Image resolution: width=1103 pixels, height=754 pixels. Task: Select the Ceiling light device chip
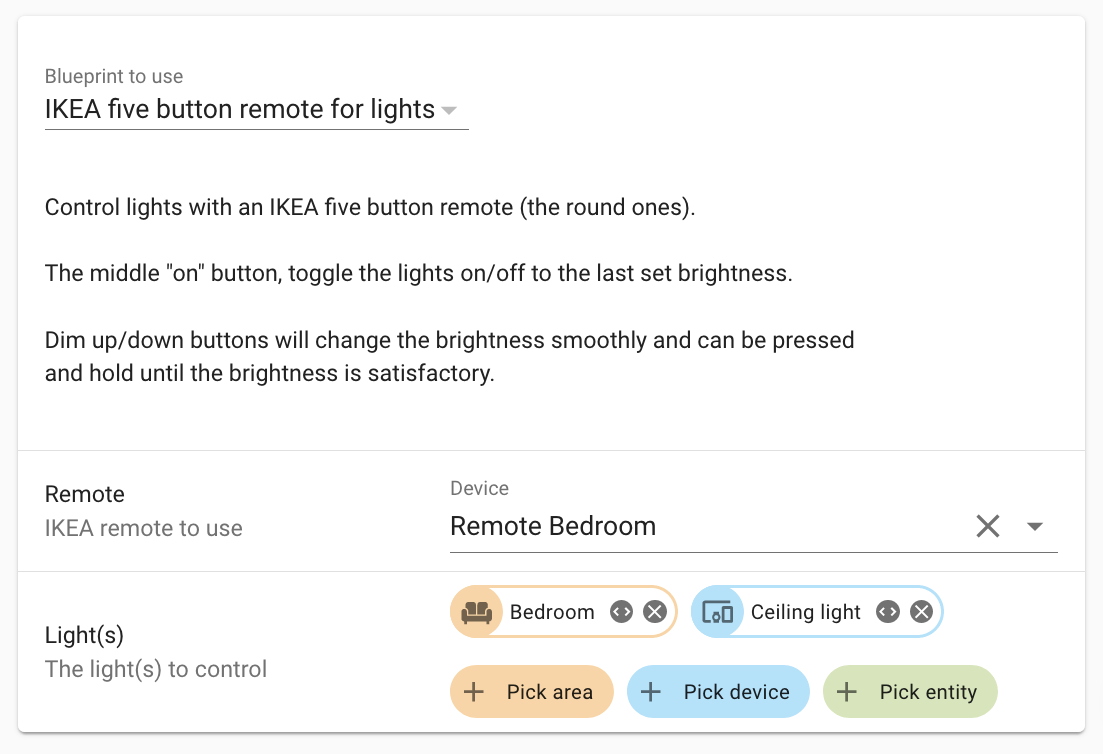pos(805,611)
